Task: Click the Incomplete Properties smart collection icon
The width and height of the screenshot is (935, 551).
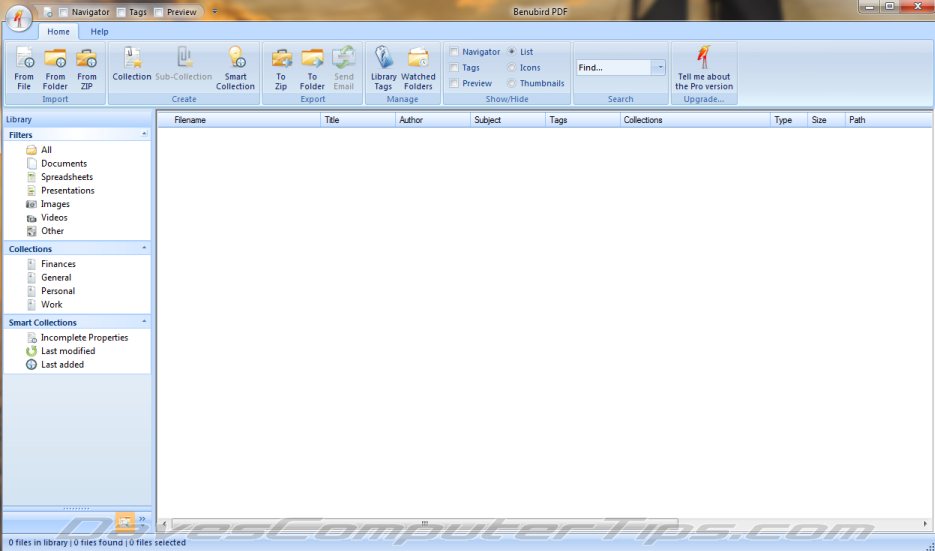Action: point(32,338)
